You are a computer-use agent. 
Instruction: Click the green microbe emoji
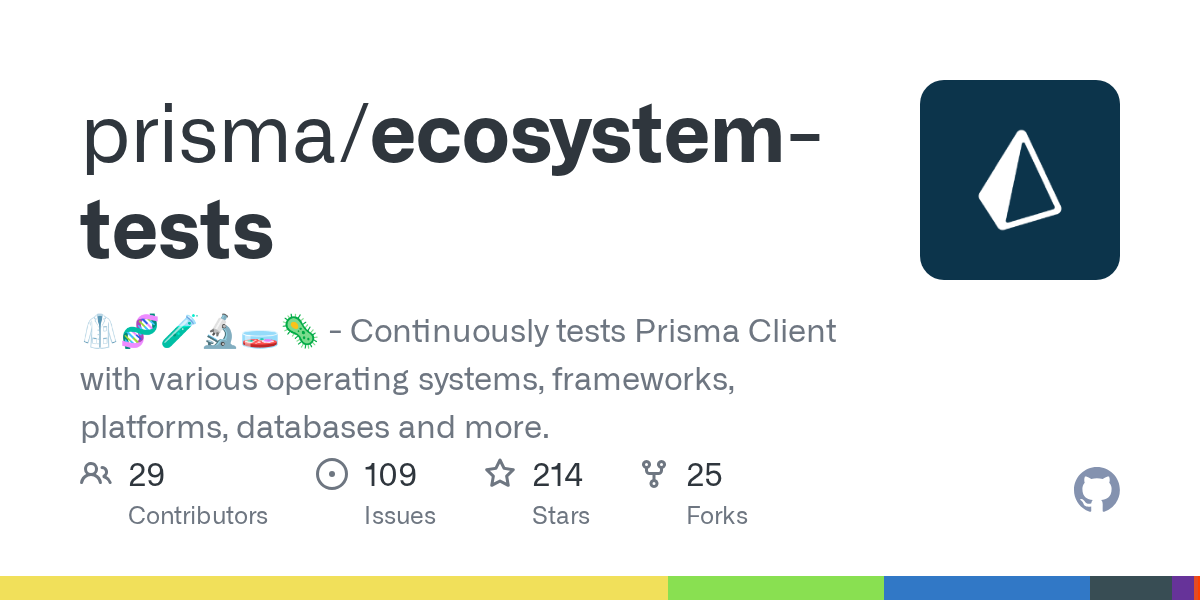click(299, 332)
